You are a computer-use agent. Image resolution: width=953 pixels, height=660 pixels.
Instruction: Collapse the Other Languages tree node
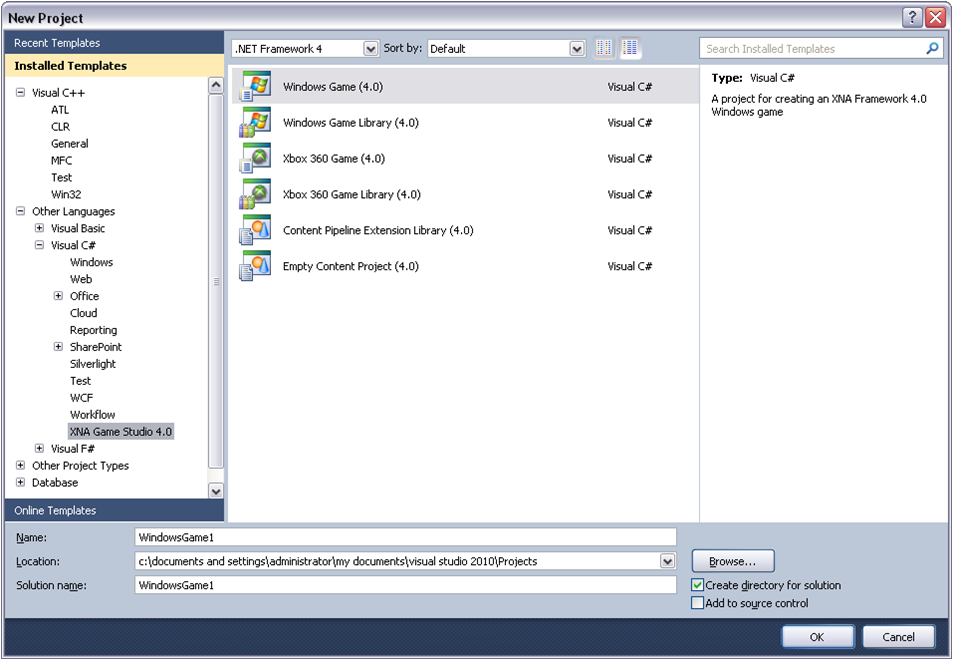click(19, 211)
